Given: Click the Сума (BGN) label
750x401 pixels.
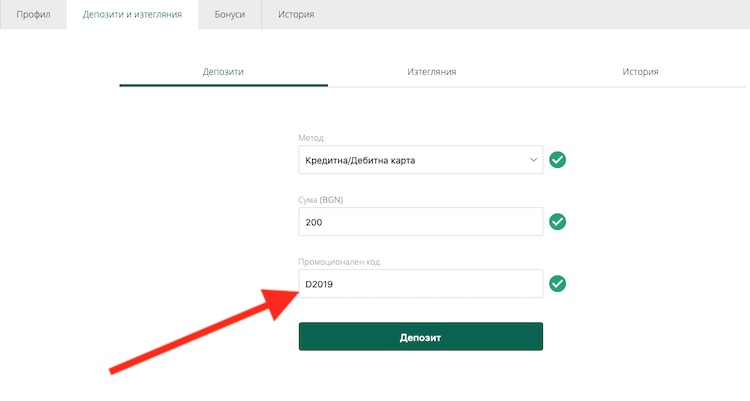Looking at the screenshot, I should click(x=320, y=200).
